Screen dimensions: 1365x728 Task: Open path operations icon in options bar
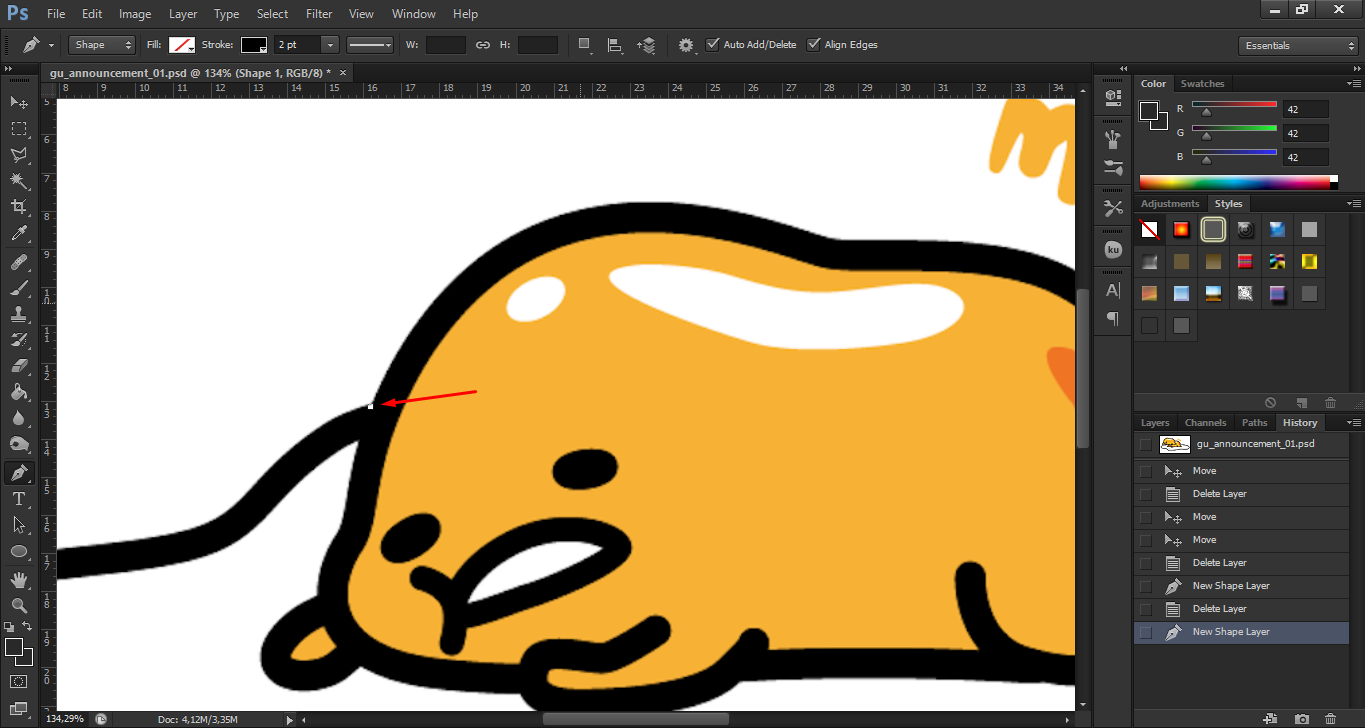(x=585, y=45)
